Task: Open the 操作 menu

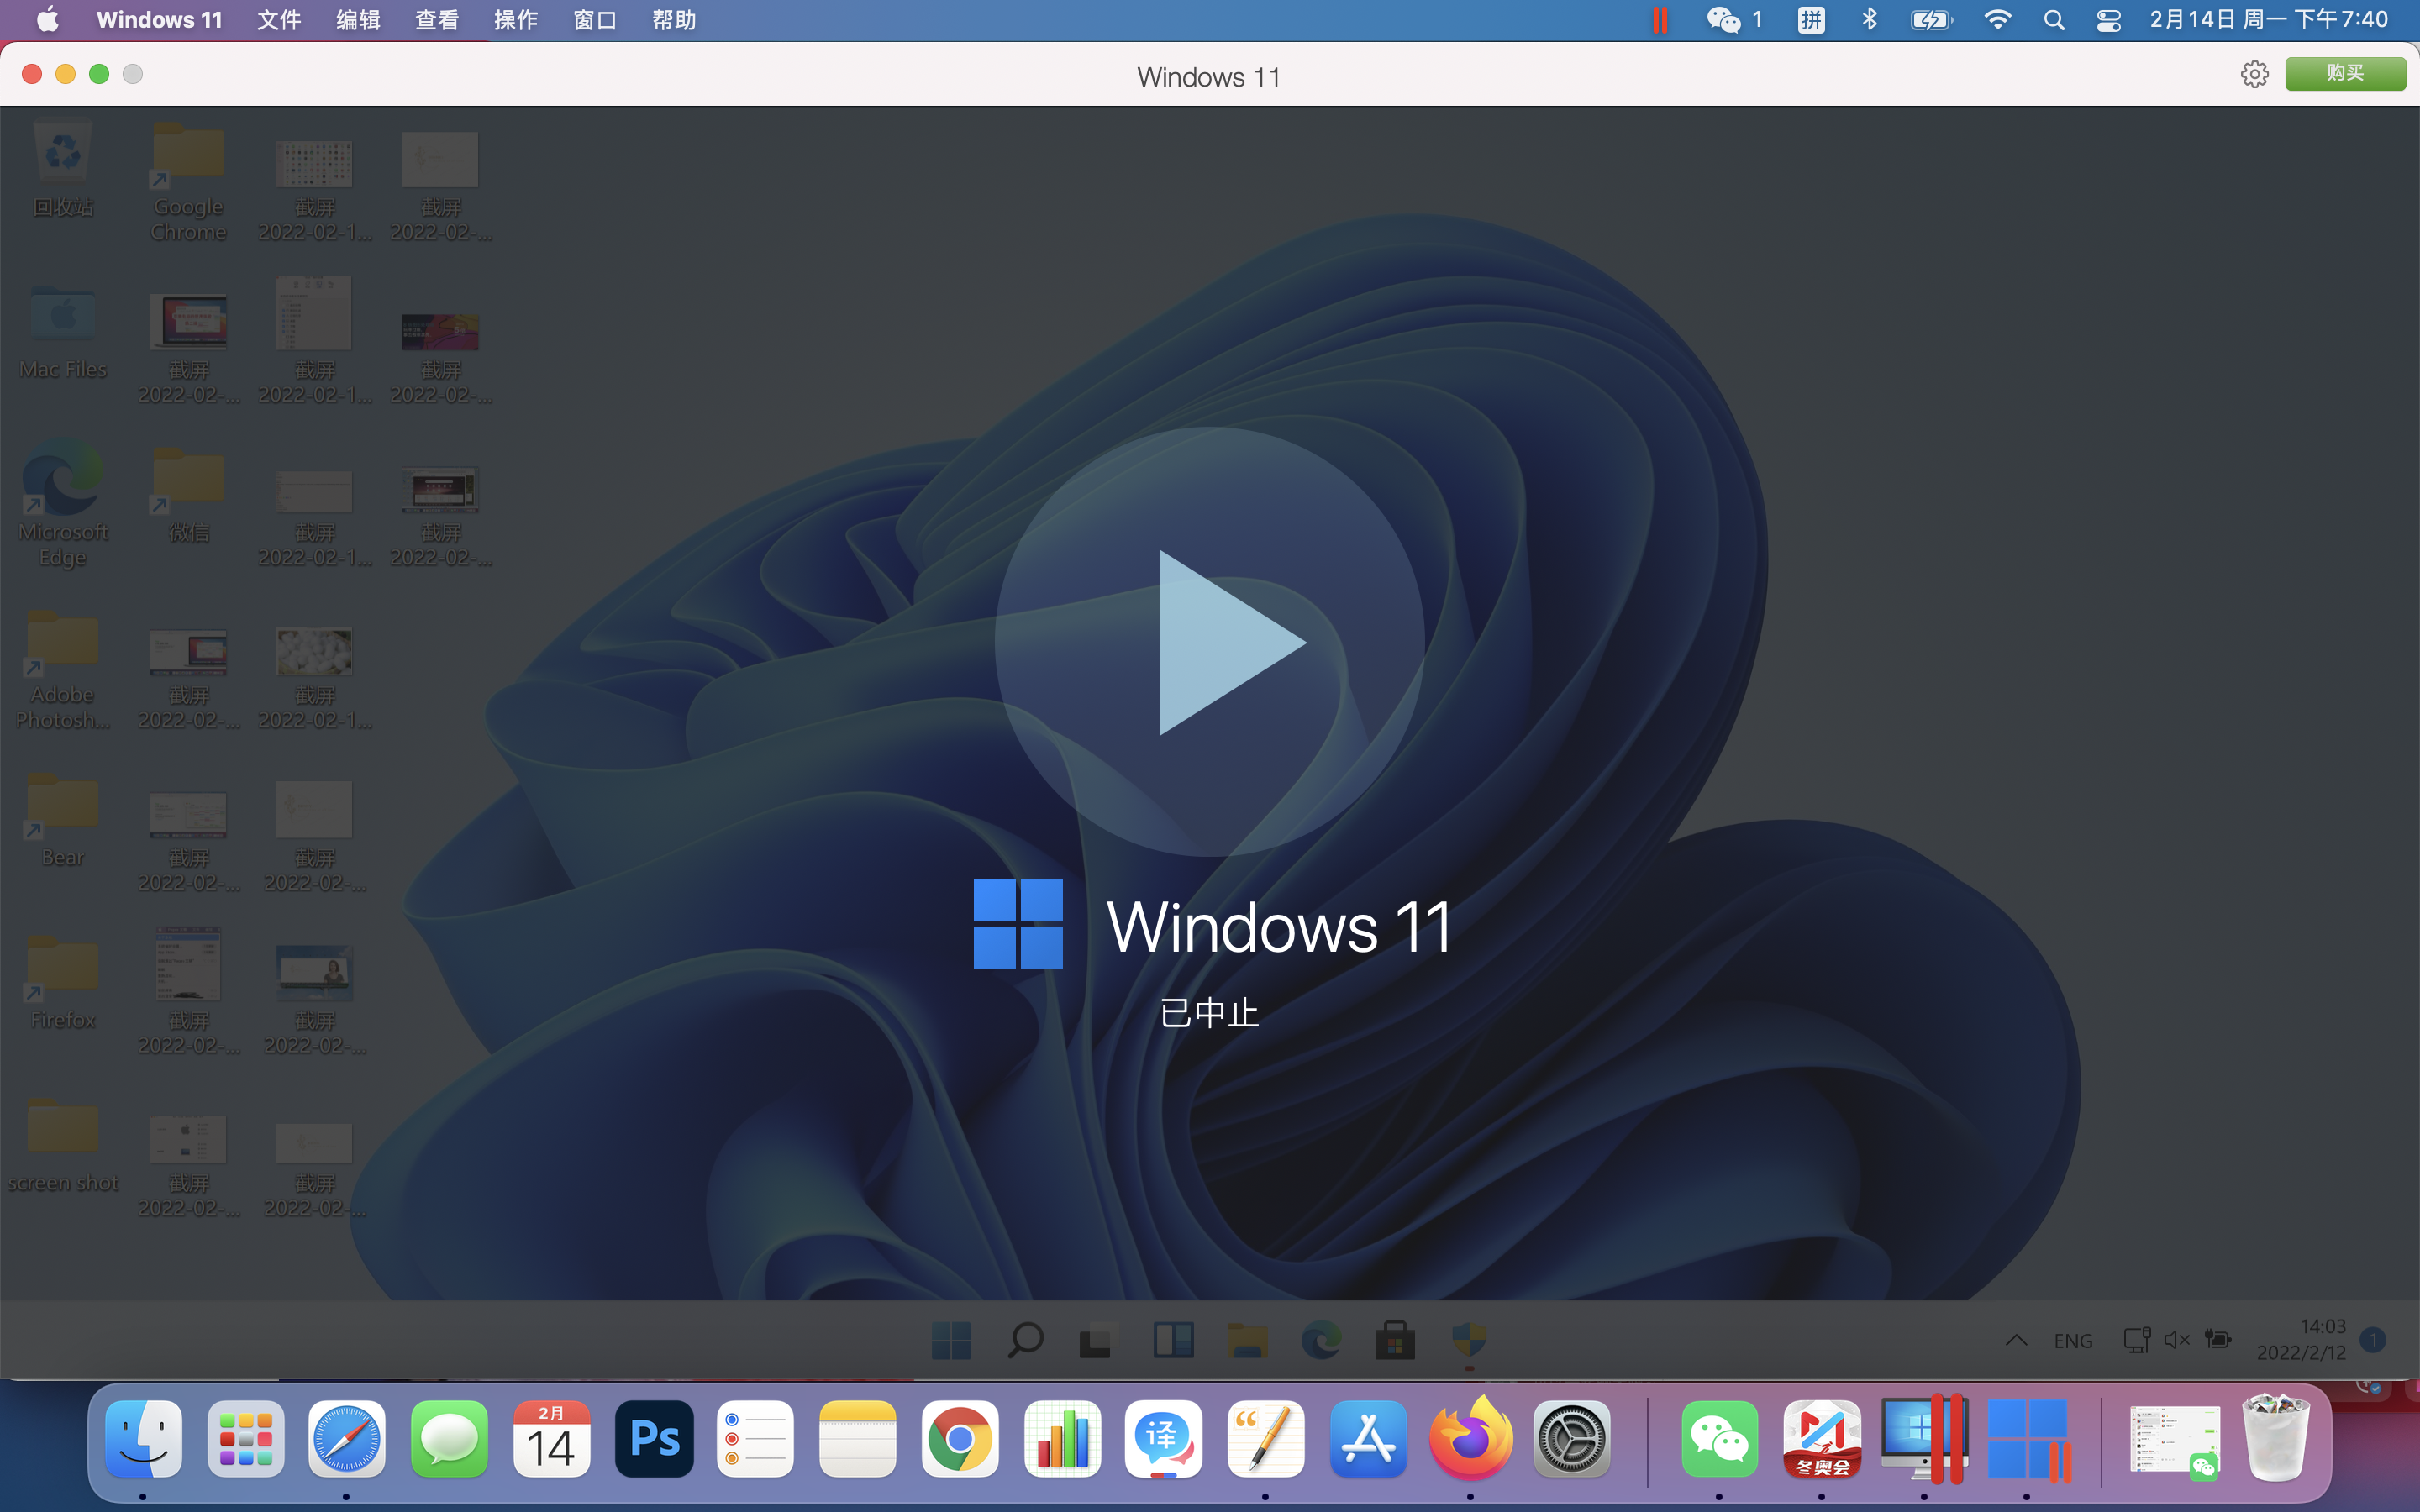Action: [516, 20]
